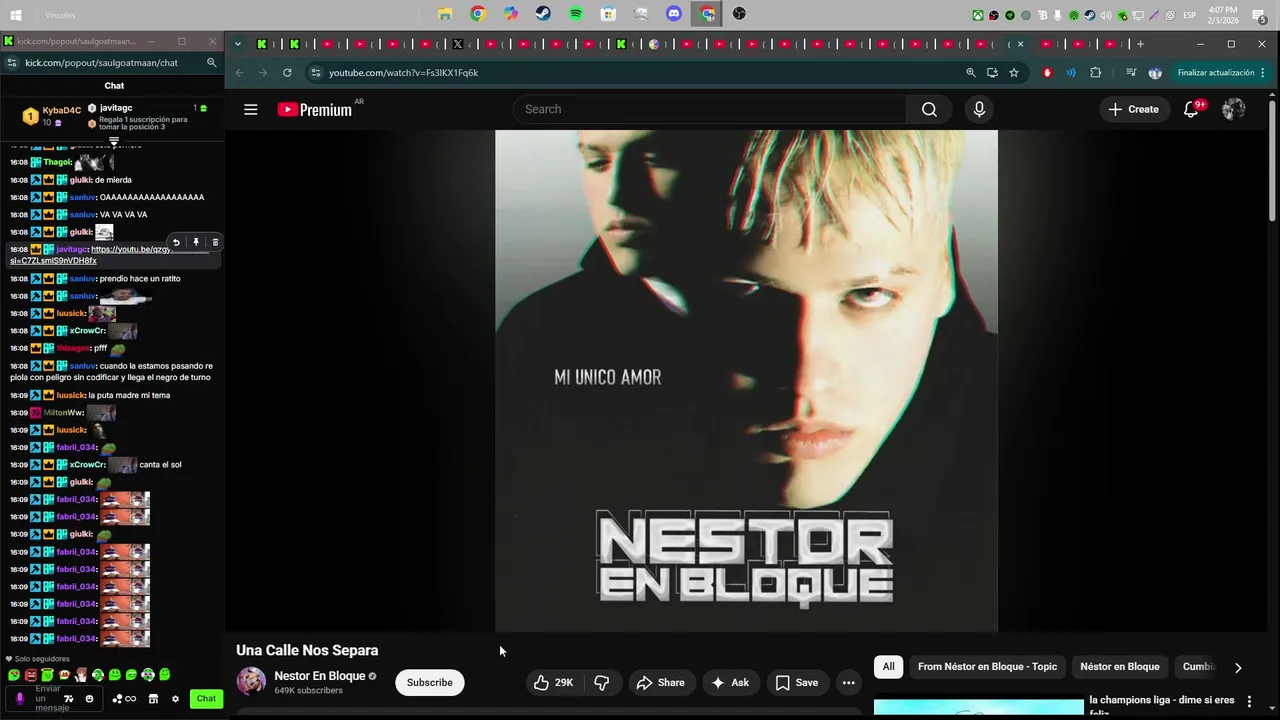
Task: Click the Una Calle Nos Separa title
Action: 307,651
